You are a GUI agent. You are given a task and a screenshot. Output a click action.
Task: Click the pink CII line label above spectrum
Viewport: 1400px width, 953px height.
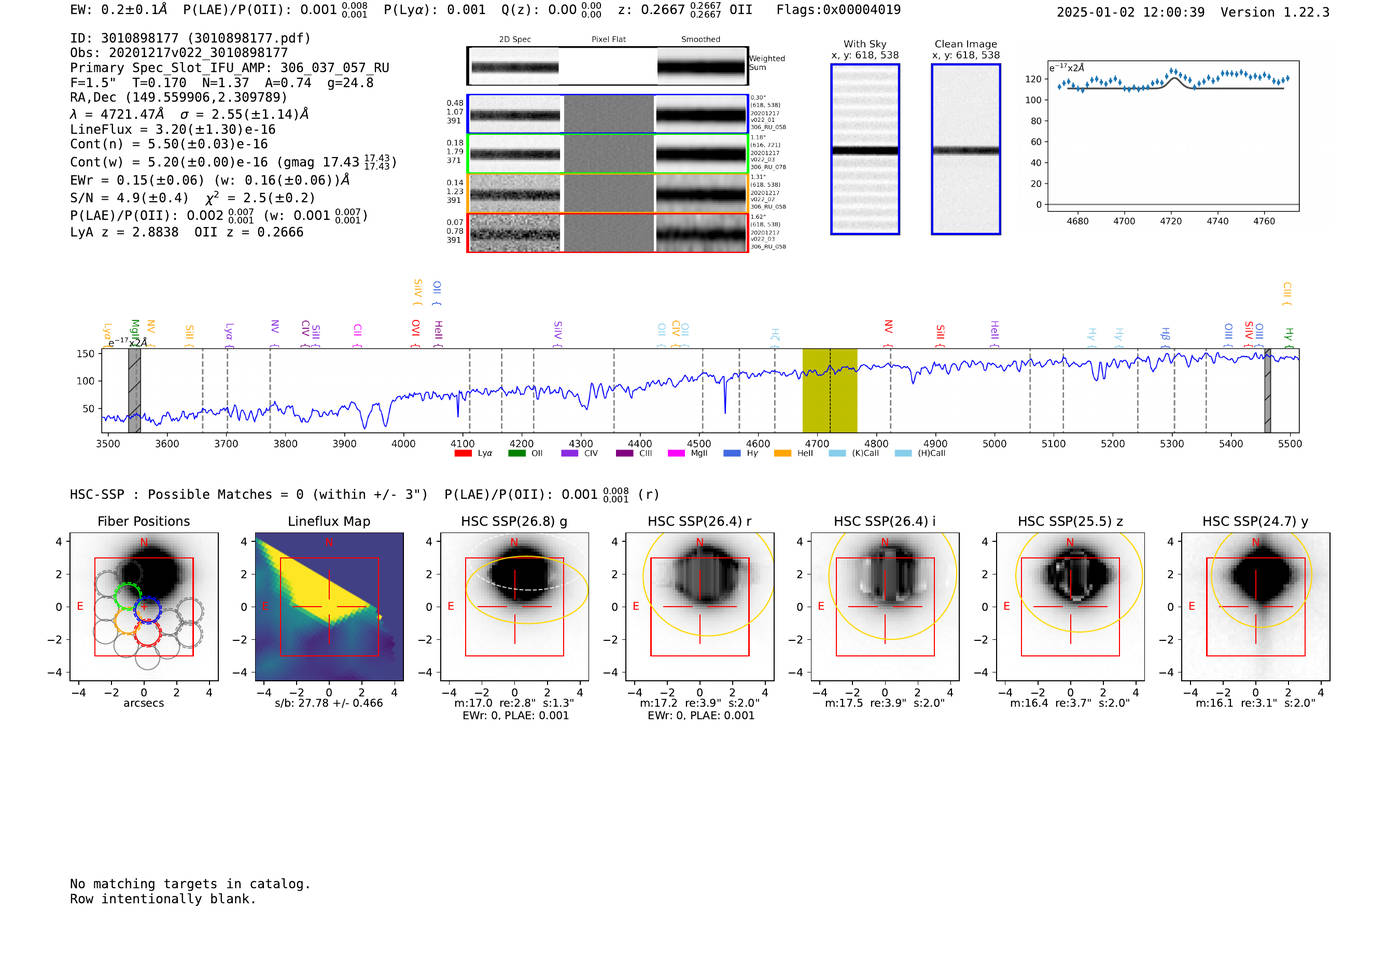click(357, 333)
